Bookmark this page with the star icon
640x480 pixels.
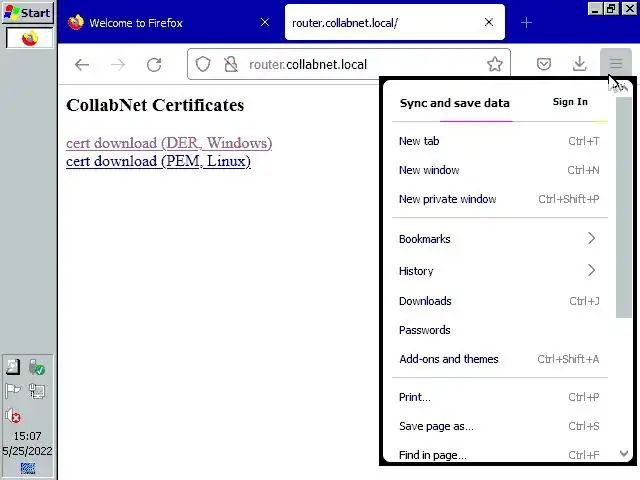pos(494,64)
